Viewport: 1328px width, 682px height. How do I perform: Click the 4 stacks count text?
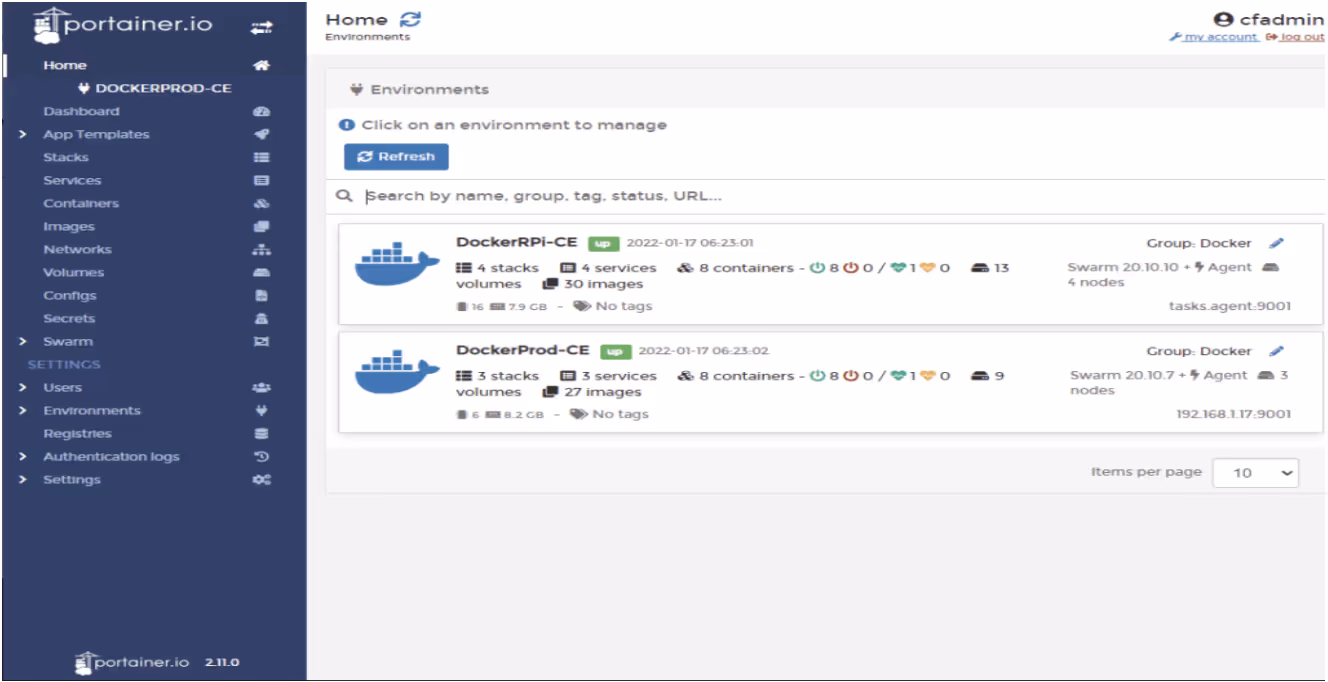508,268
